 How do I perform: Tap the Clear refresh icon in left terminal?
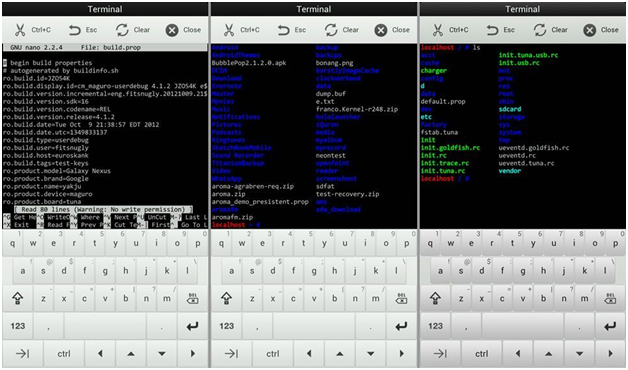[122, 30]
